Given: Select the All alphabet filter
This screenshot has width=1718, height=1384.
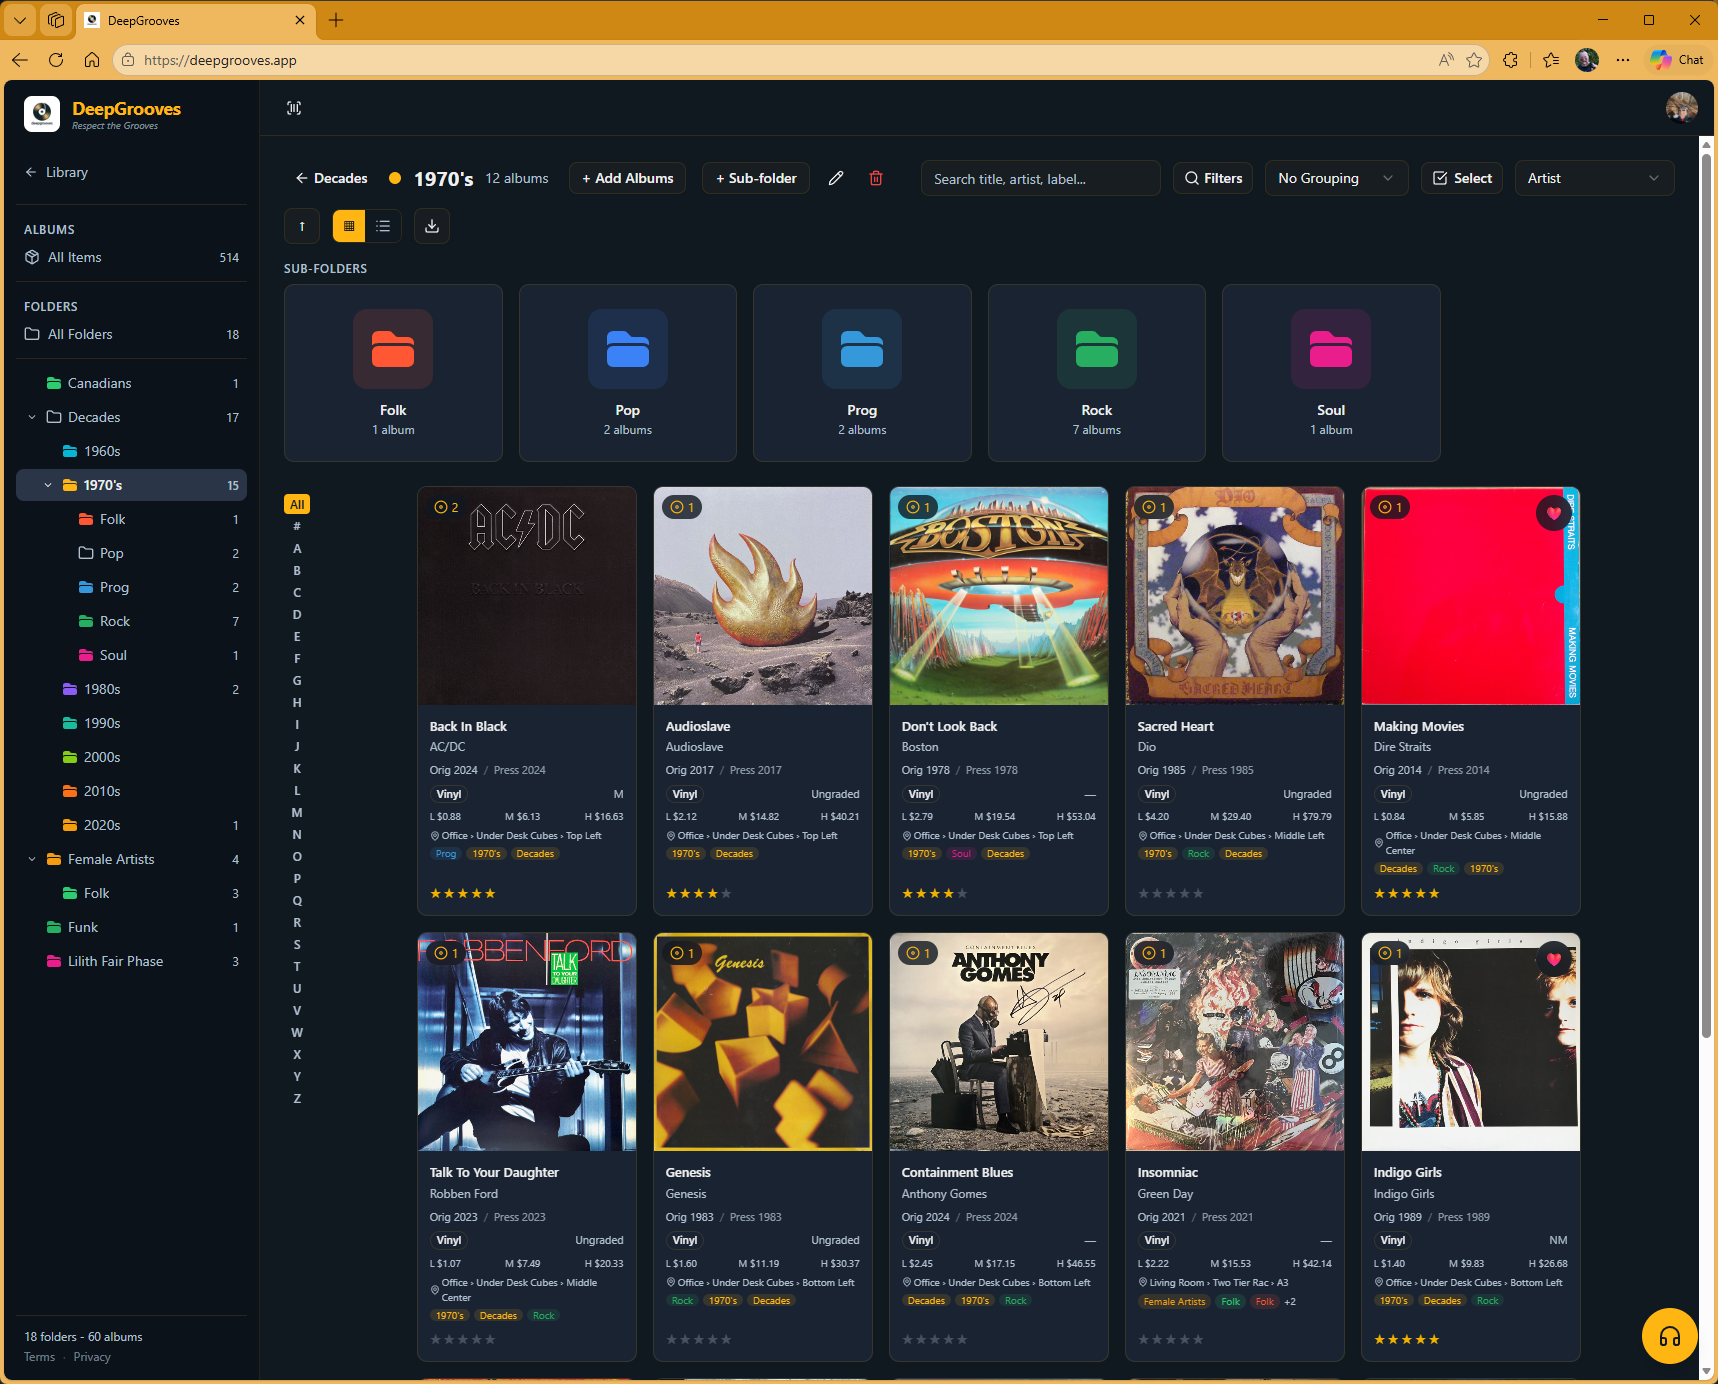Looking at the screenshot, I should [297, 504].
